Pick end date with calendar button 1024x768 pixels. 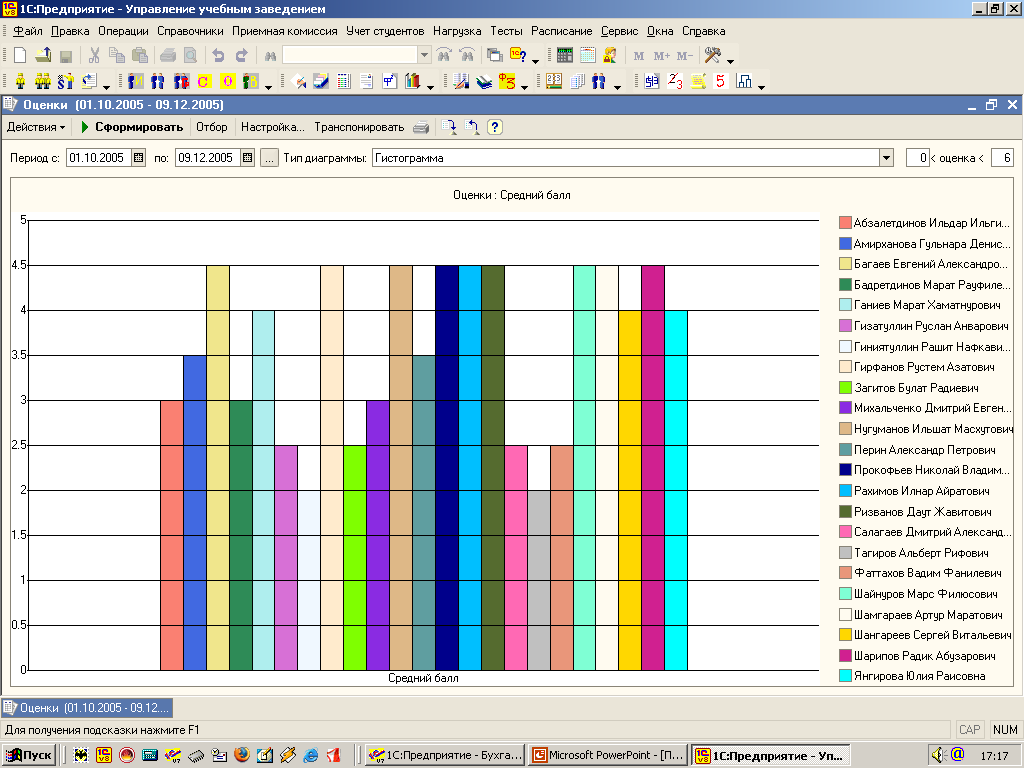[248, 157]
